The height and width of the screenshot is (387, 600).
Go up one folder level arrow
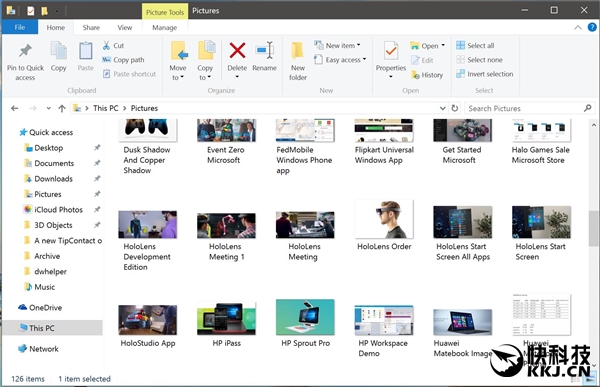pos(62,108)
